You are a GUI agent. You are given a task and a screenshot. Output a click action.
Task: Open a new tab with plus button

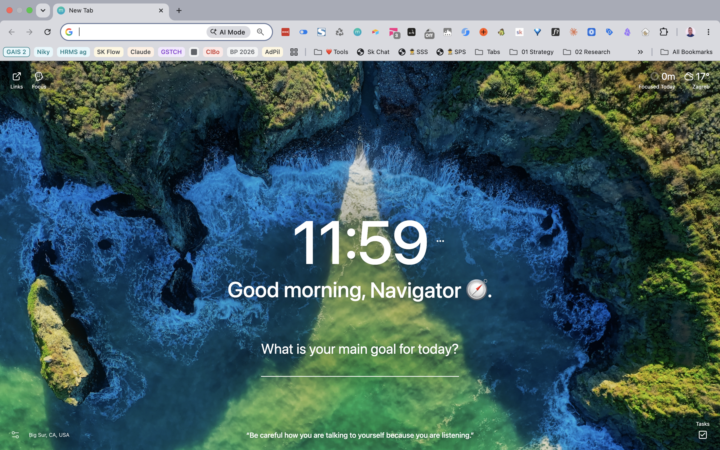tap(179, 11)
